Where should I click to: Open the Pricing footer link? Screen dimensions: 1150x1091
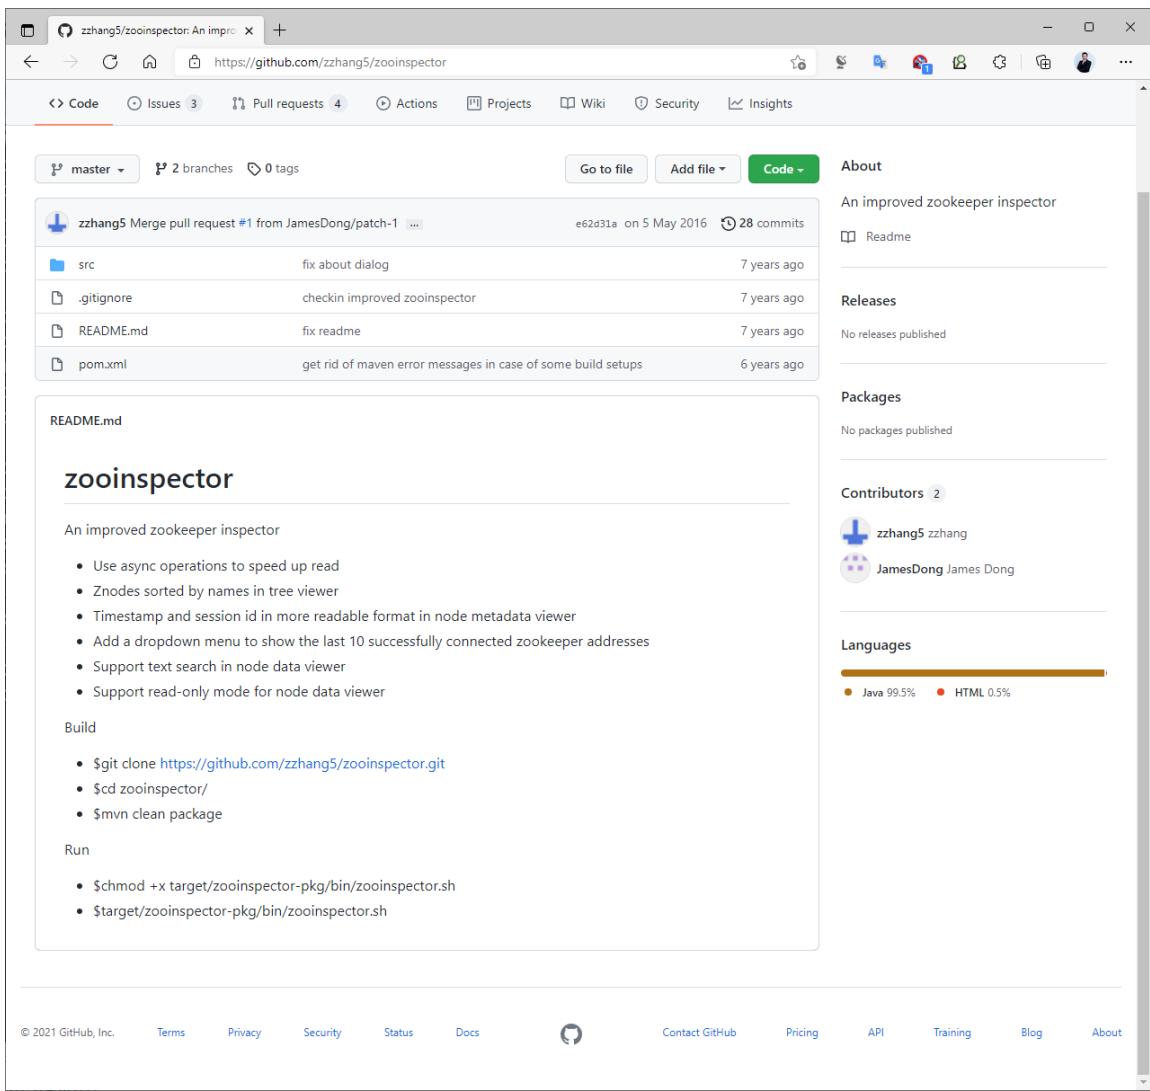[x=802, y=1032]
